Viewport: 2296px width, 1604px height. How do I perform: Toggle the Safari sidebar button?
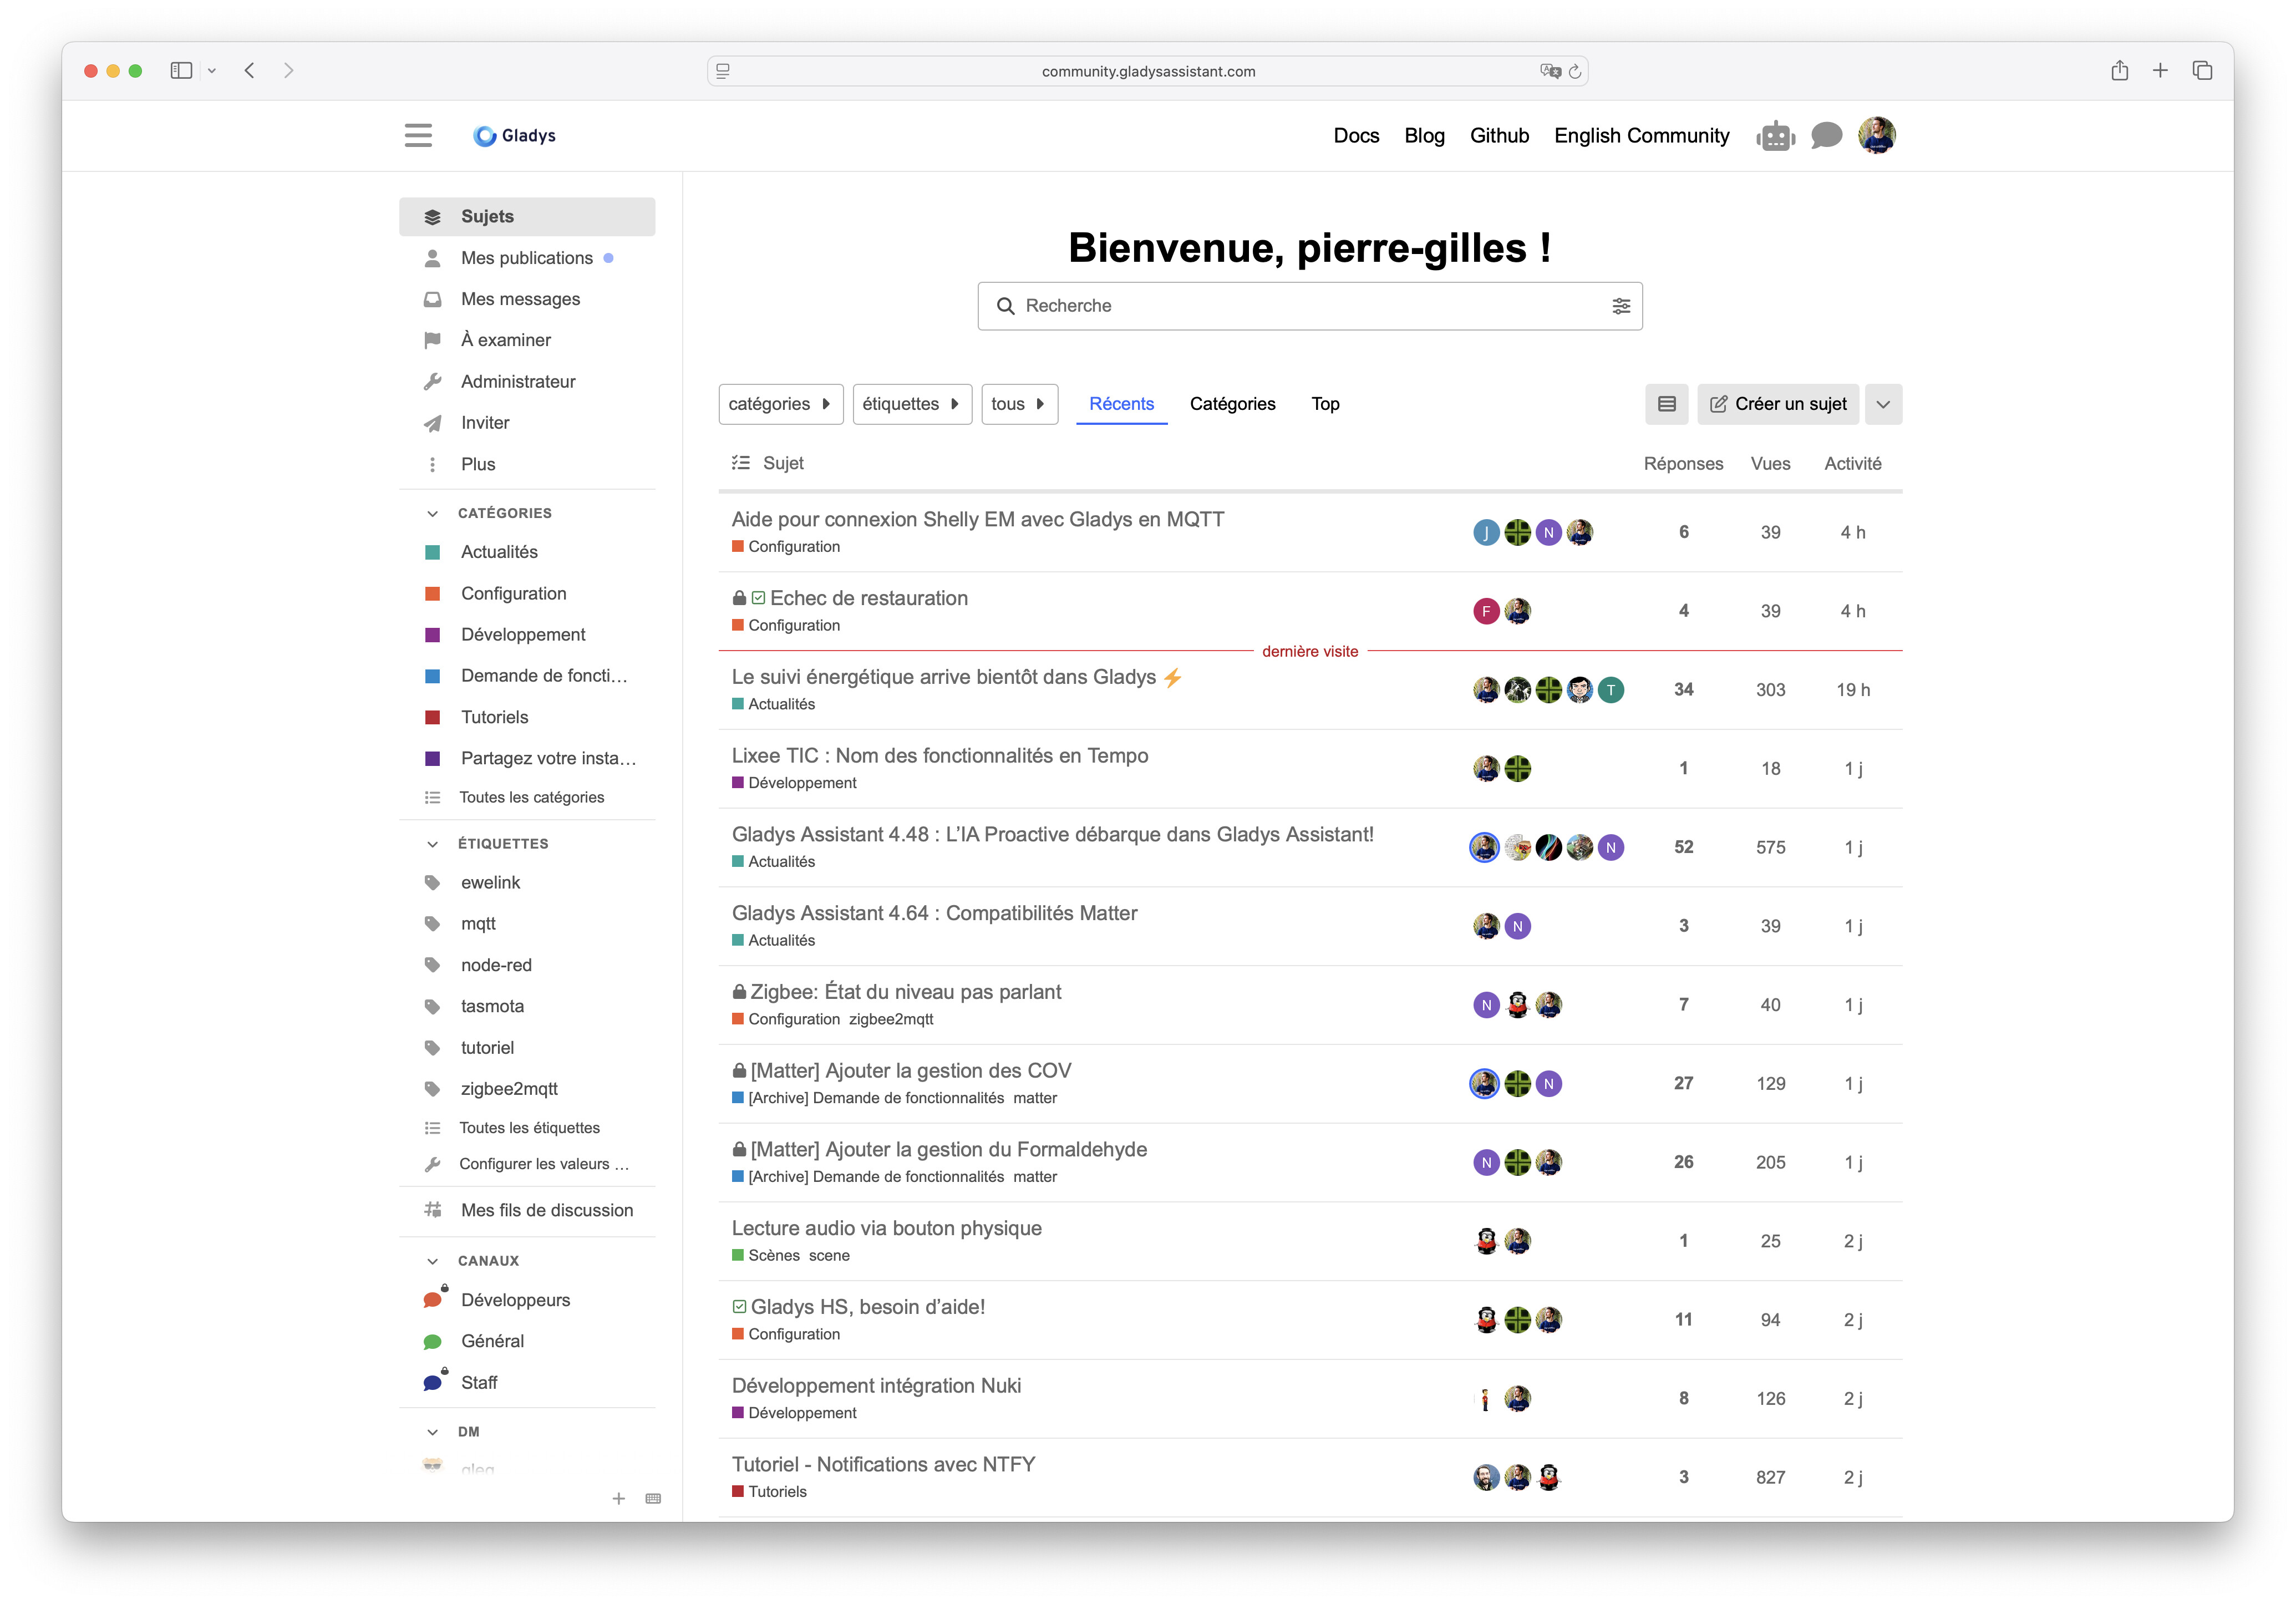[x=181, y=70]
